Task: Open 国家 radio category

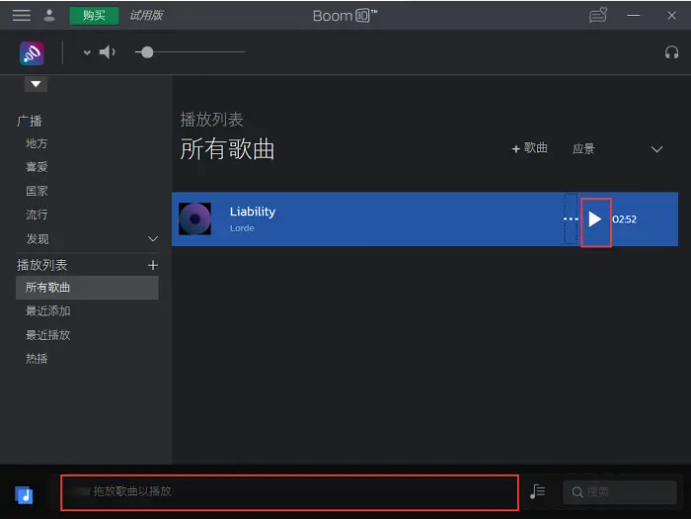Action: coord(37,191)
